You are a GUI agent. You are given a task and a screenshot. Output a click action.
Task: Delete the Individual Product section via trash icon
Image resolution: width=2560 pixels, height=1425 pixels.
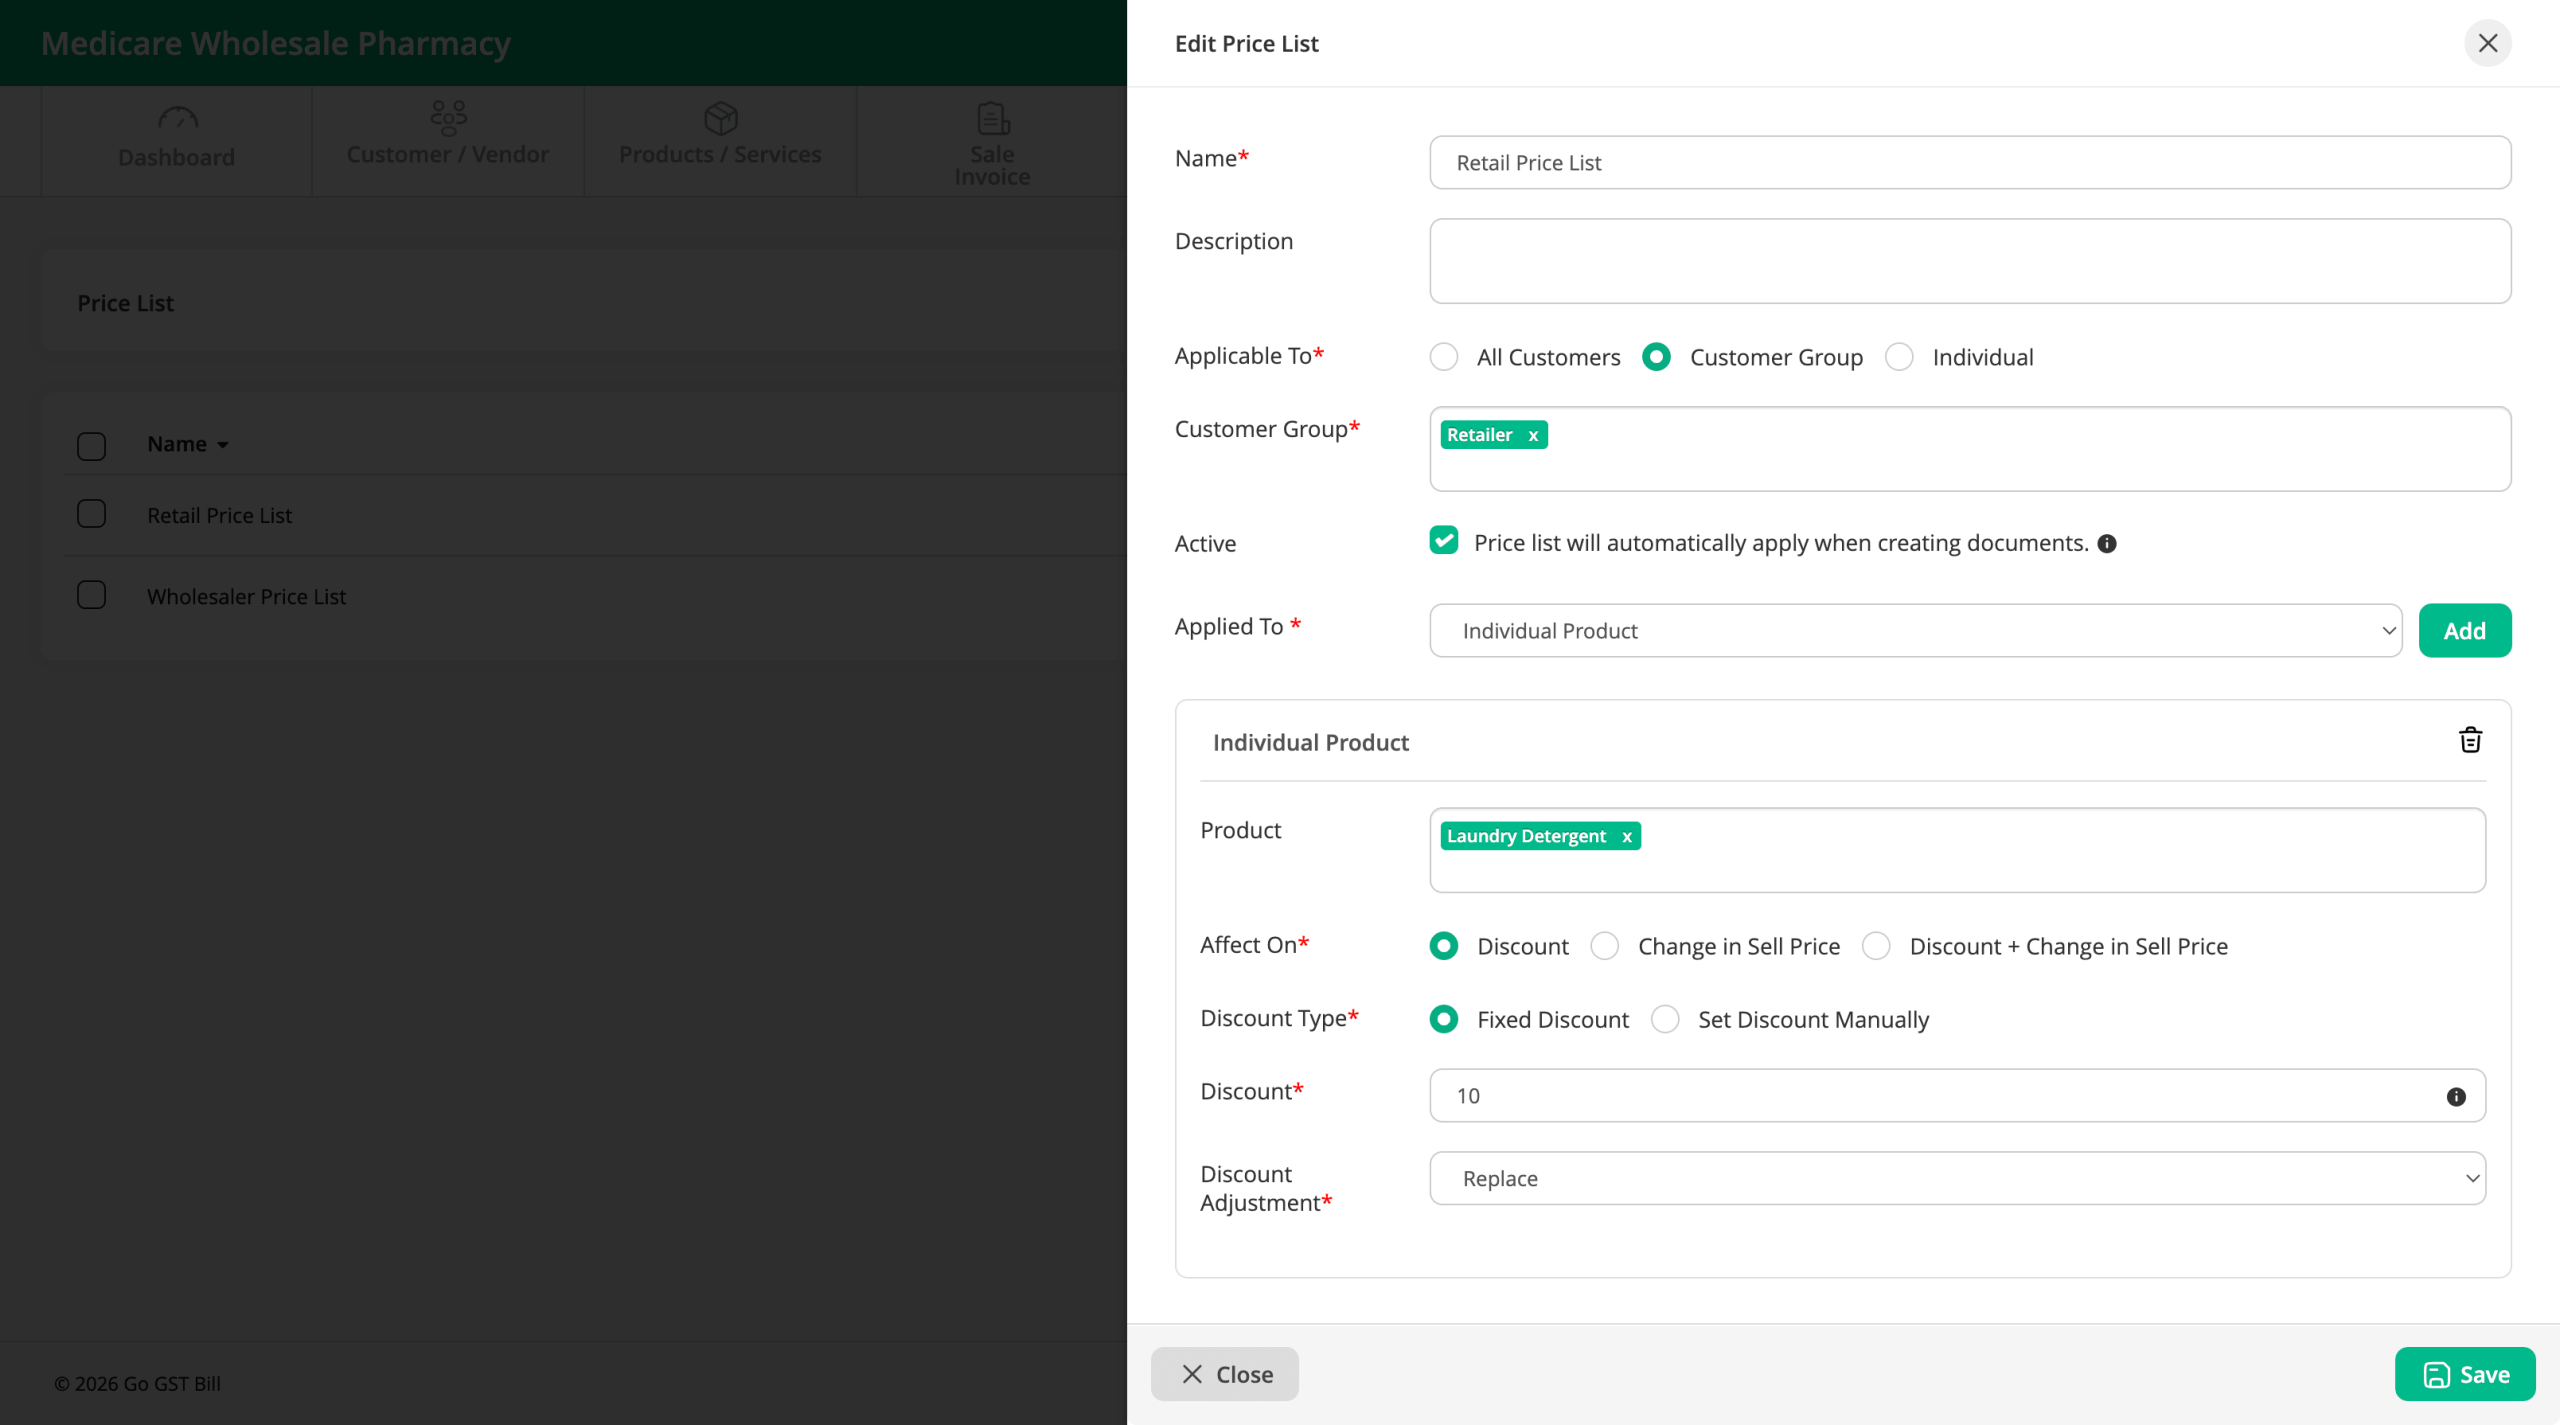point(2470,740)
